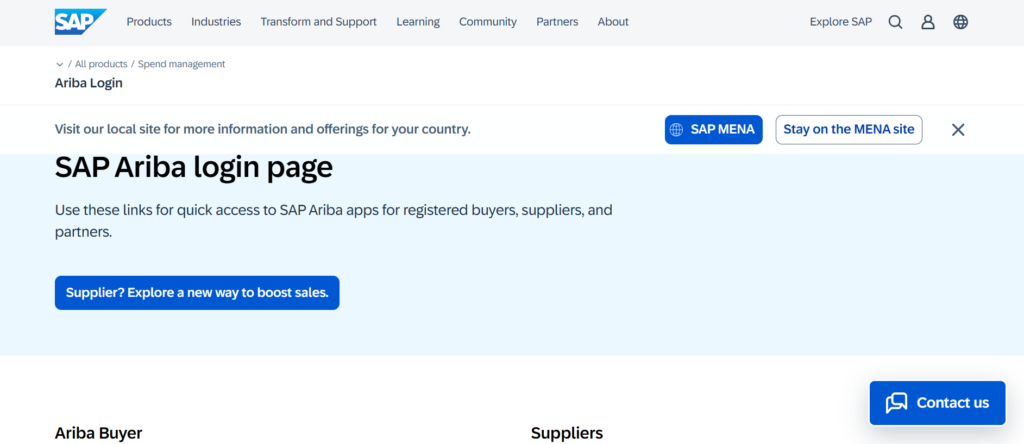Close the local site banner
The image size is (1024, 444).
click(x=958, y=130)
